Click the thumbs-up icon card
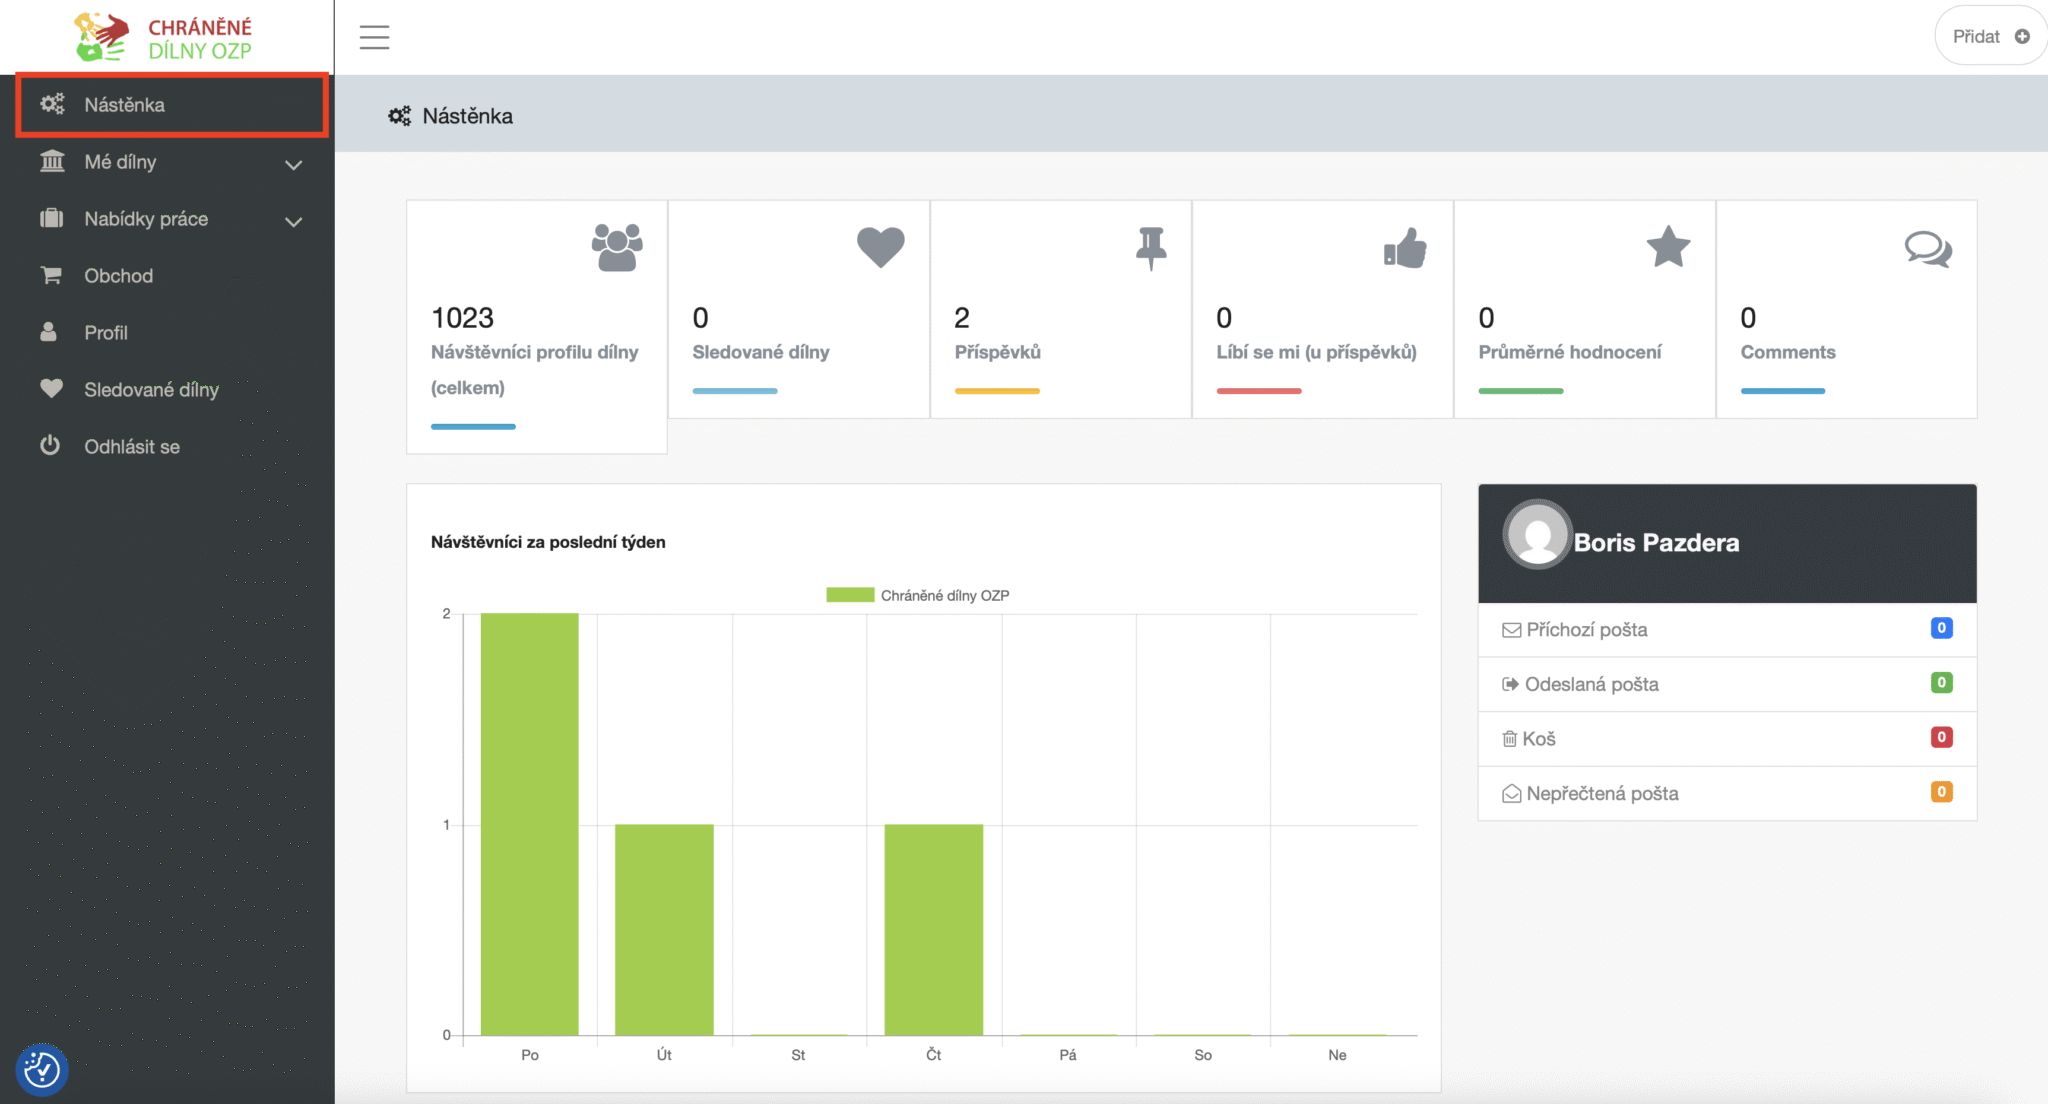 [1405, 248]
